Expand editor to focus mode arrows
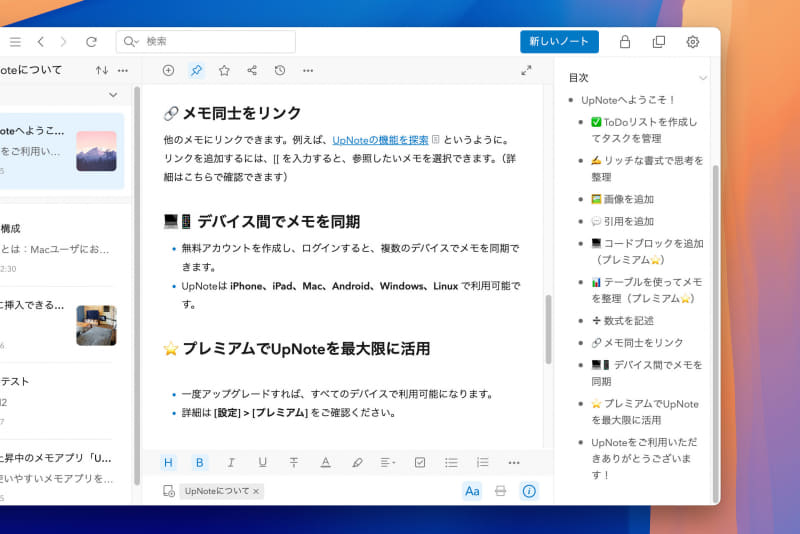800x534 pixels. pos(526,70)
